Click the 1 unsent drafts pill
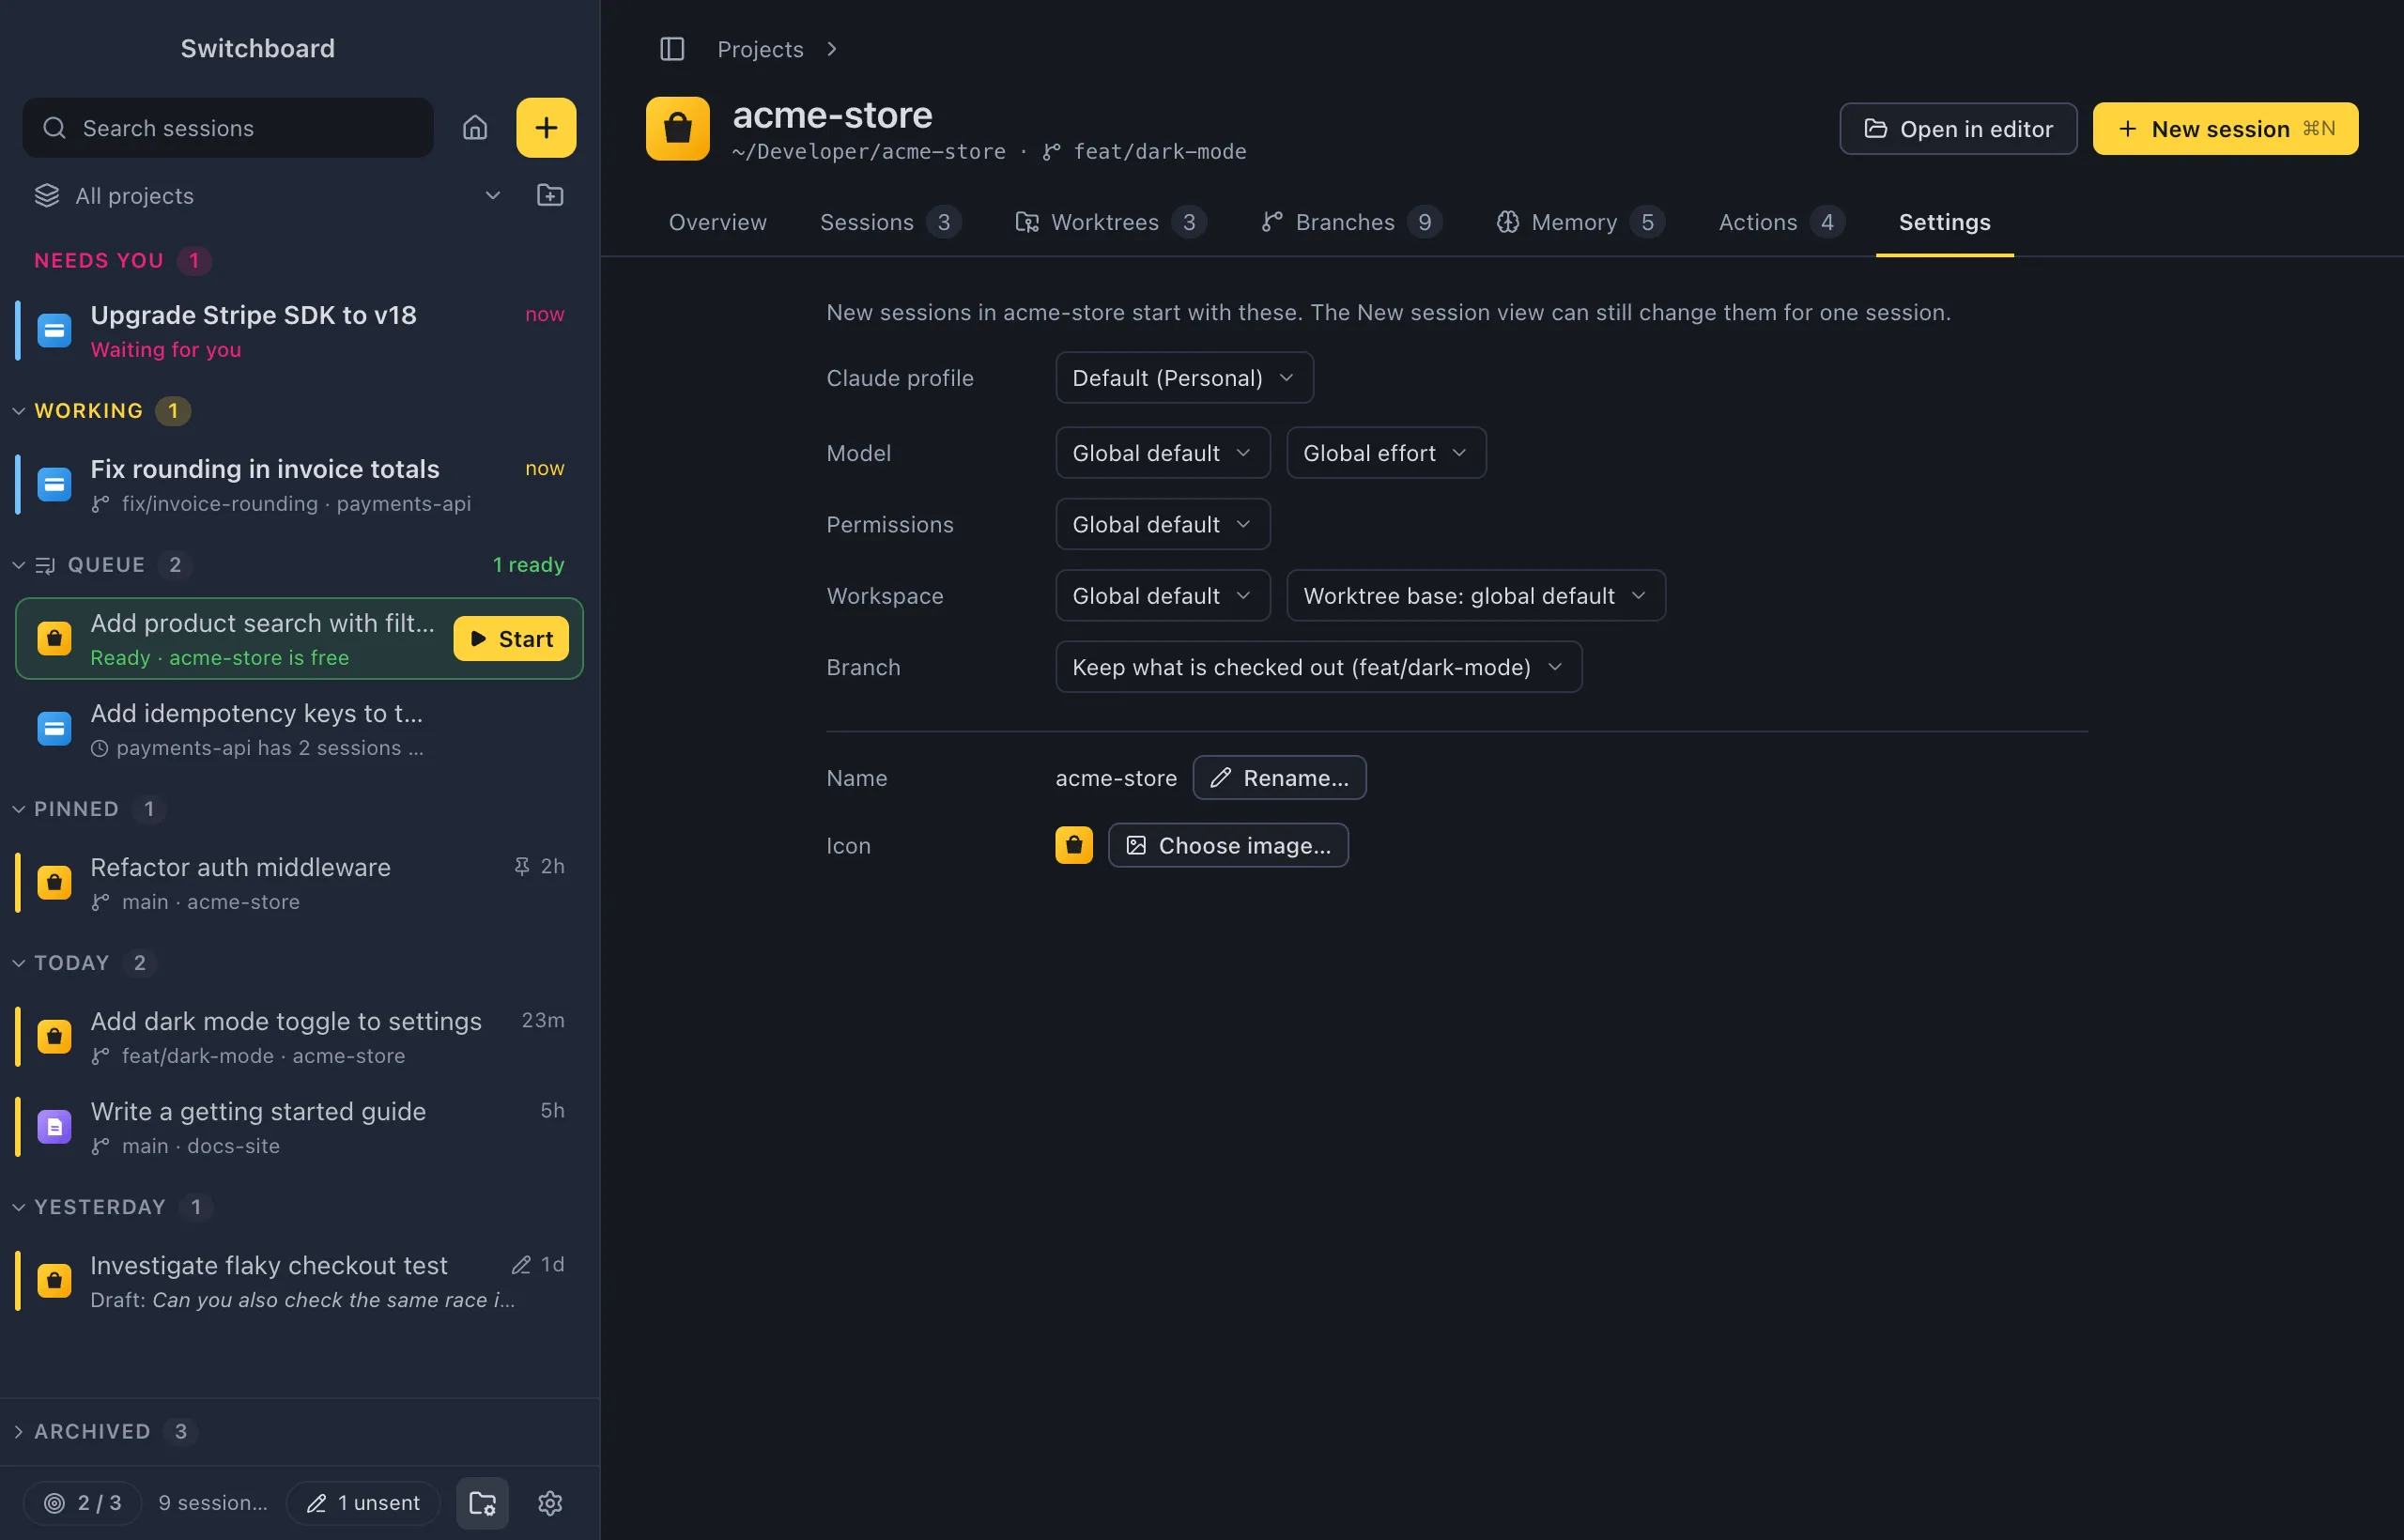This screenshot has height=1540, width=2404. click(364, 1503)
